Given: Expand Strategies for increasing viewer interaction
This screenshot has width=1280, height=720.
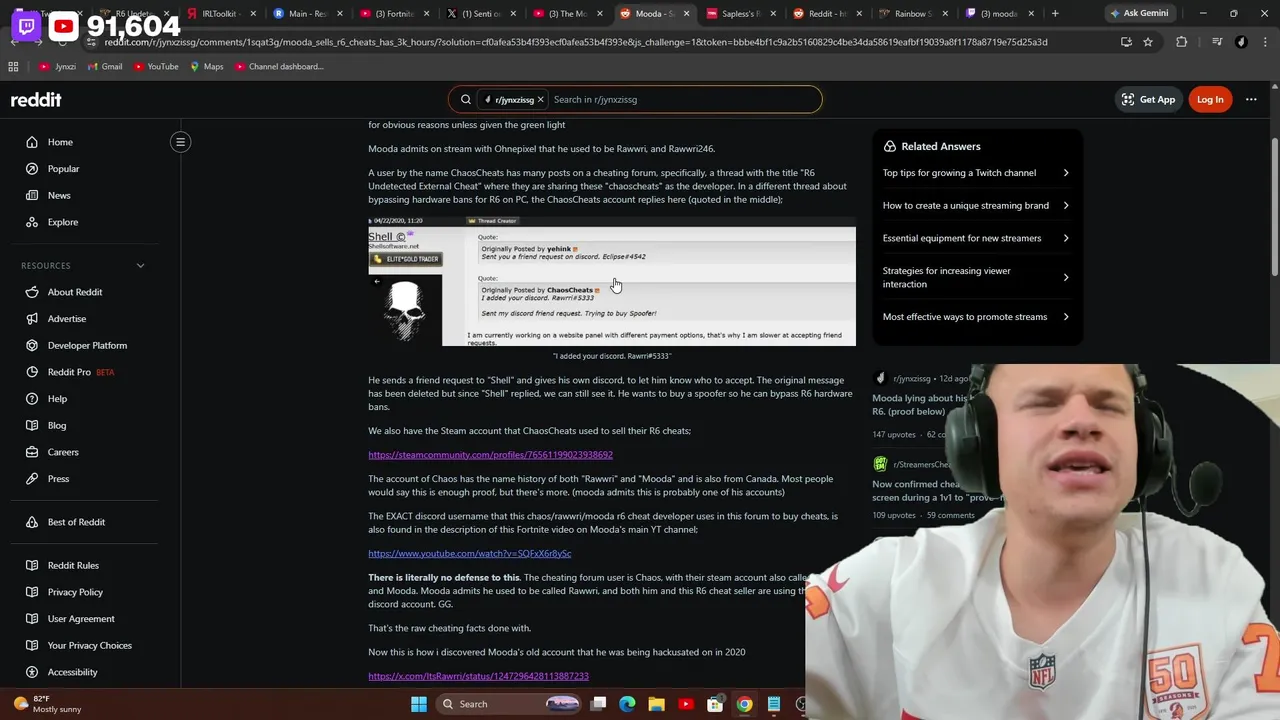Looking at the screenshot, I should pyautogui.click(x=976, y=277).
